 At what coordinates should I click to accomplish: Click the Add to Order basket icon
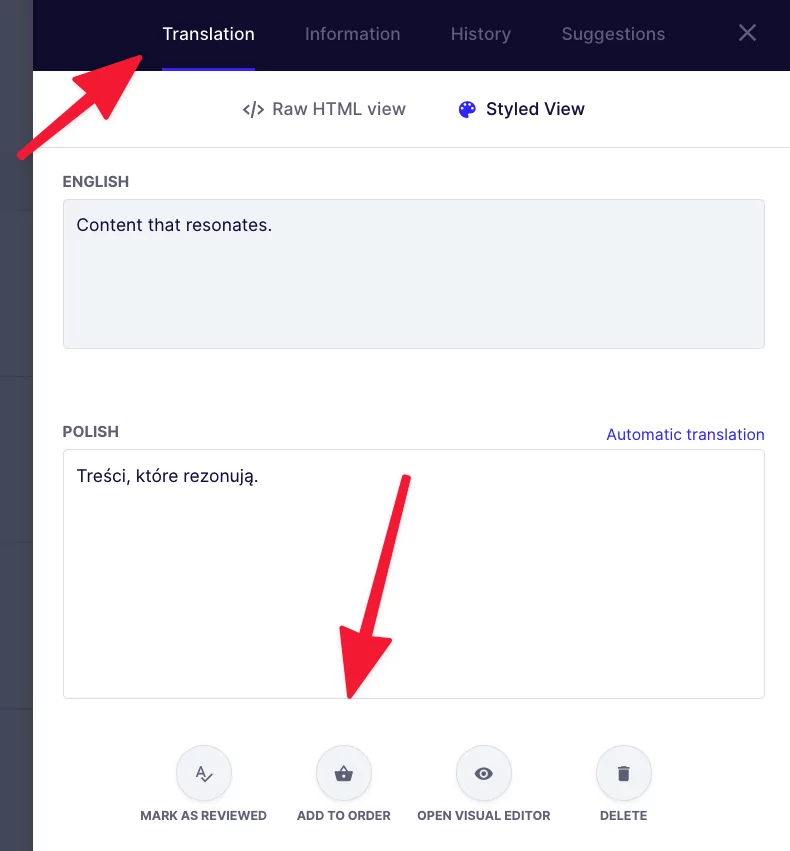coord(343,773)
